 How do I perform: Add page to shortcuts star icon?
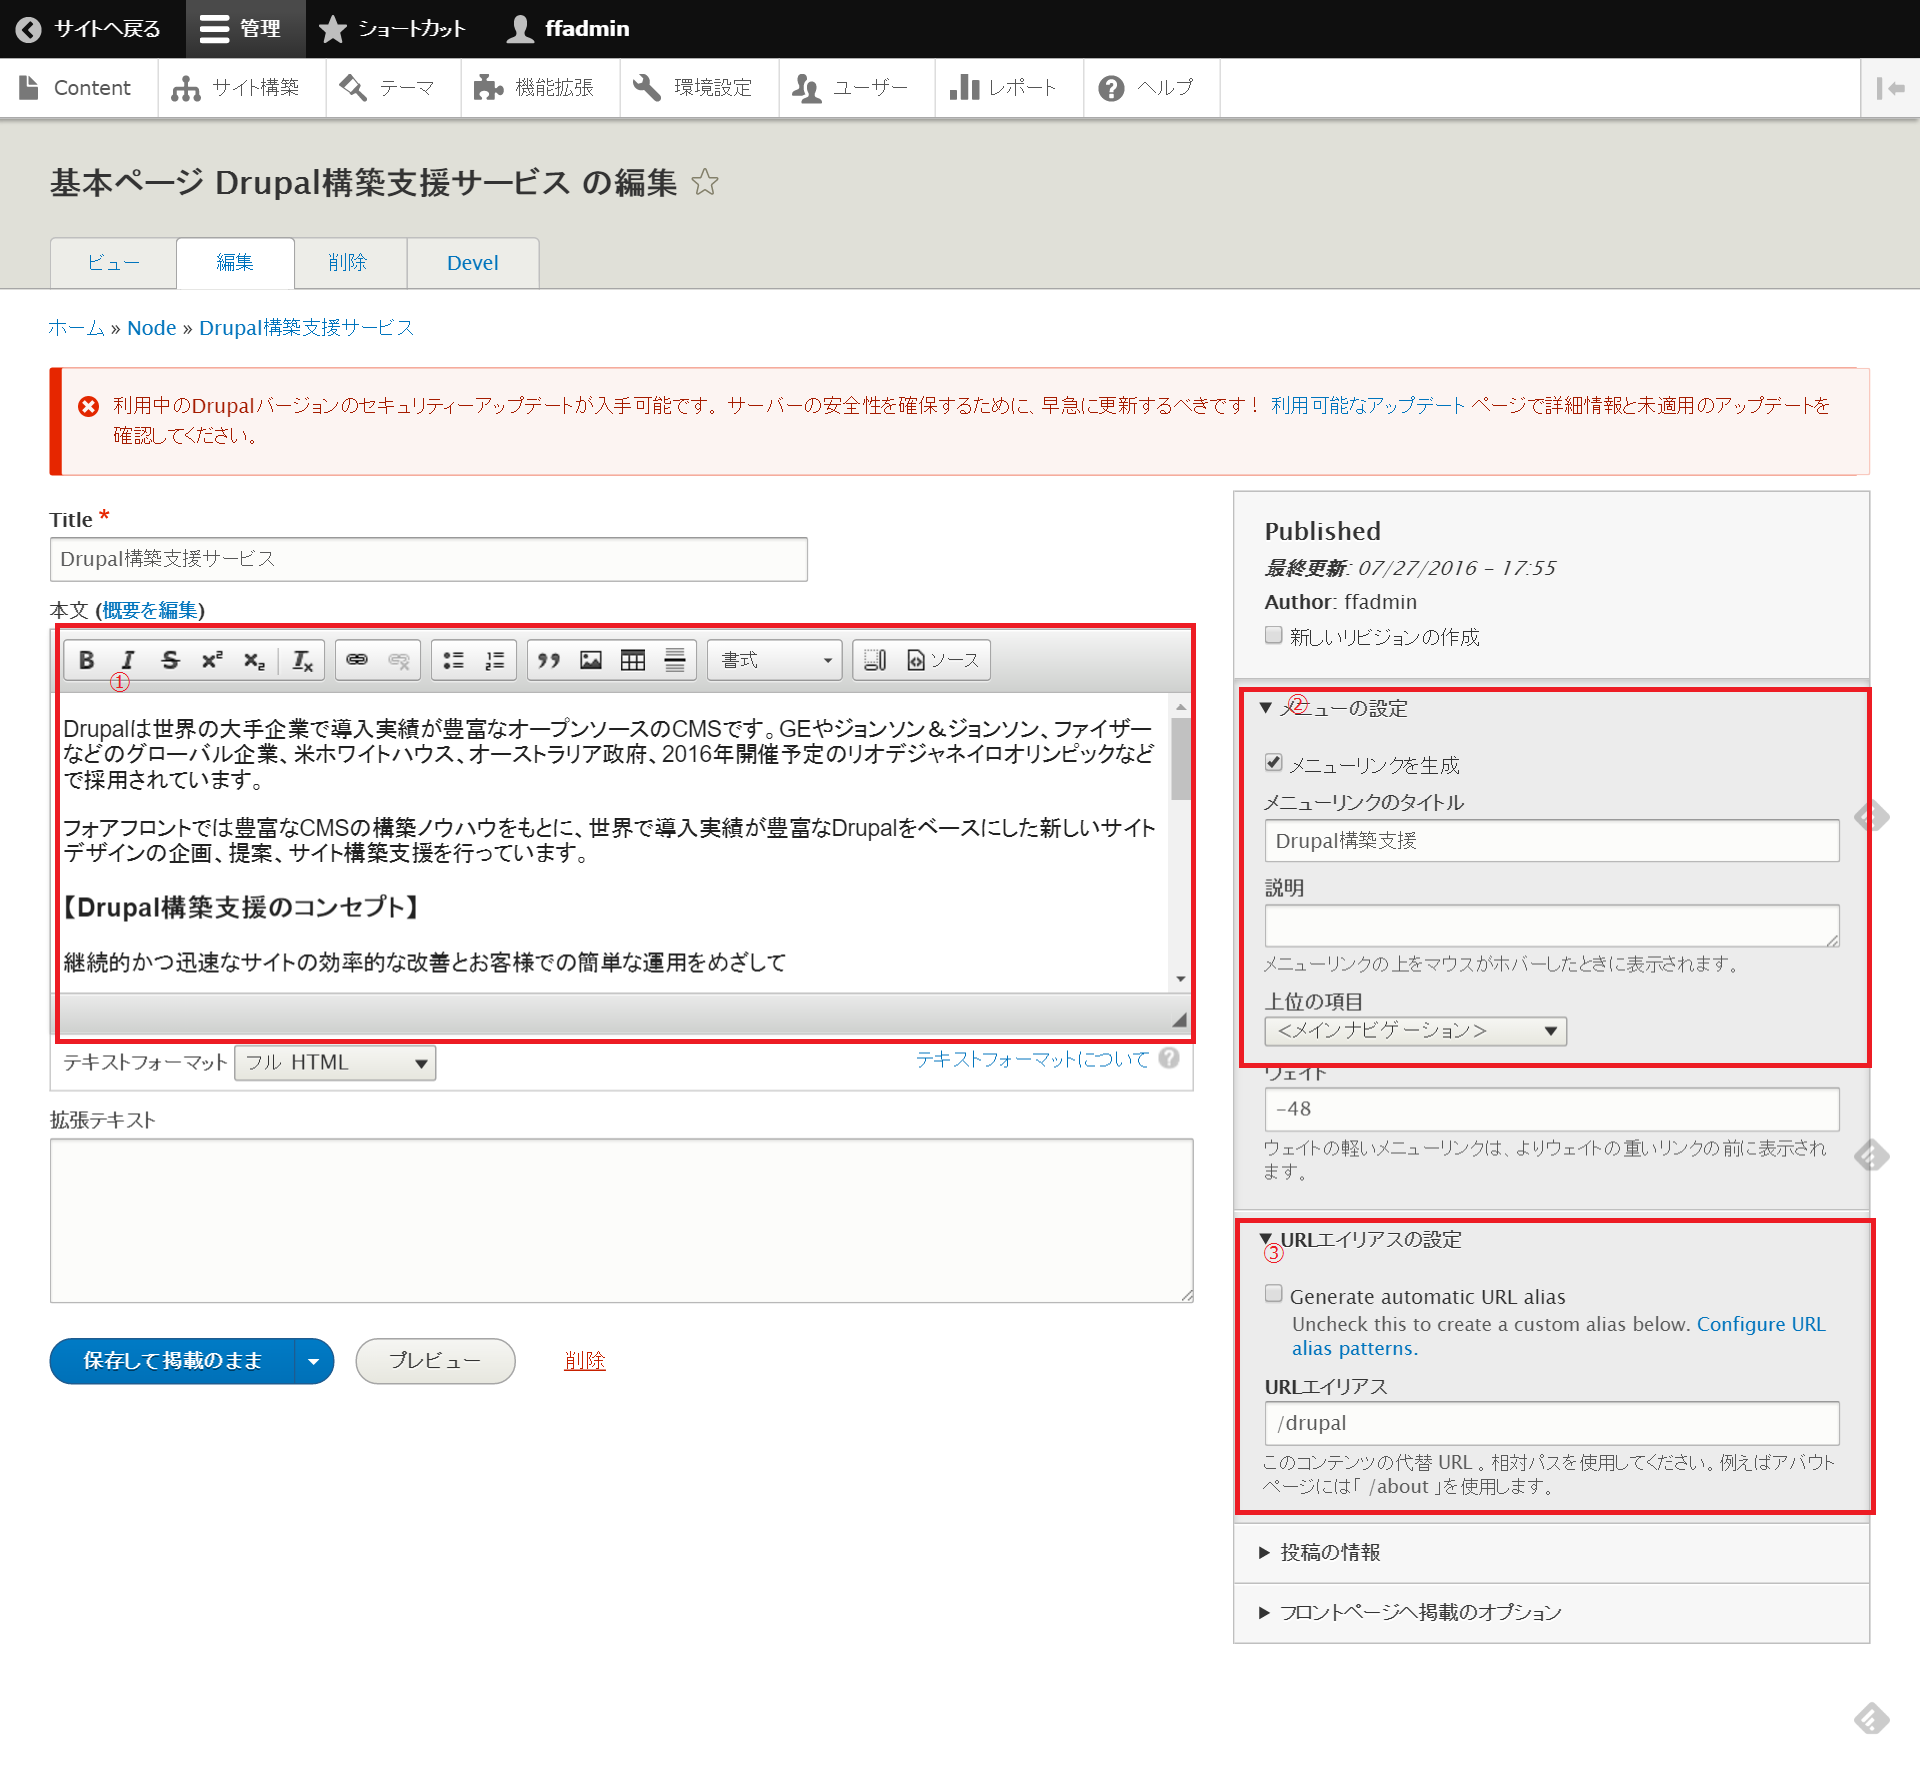[705, 182]
